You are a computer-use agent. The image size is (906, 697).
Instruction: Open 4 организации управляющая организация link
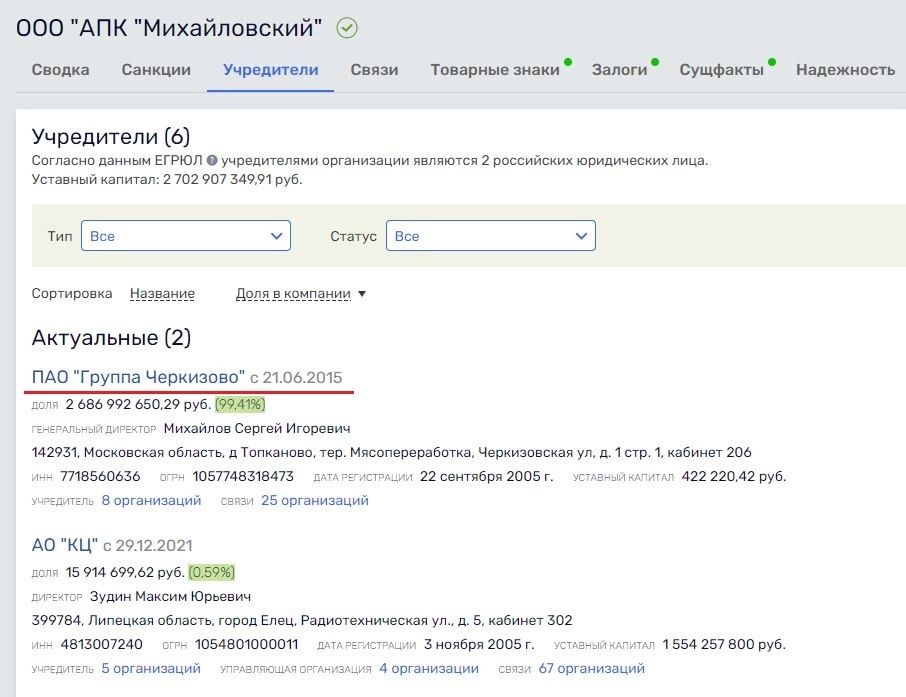429,669
